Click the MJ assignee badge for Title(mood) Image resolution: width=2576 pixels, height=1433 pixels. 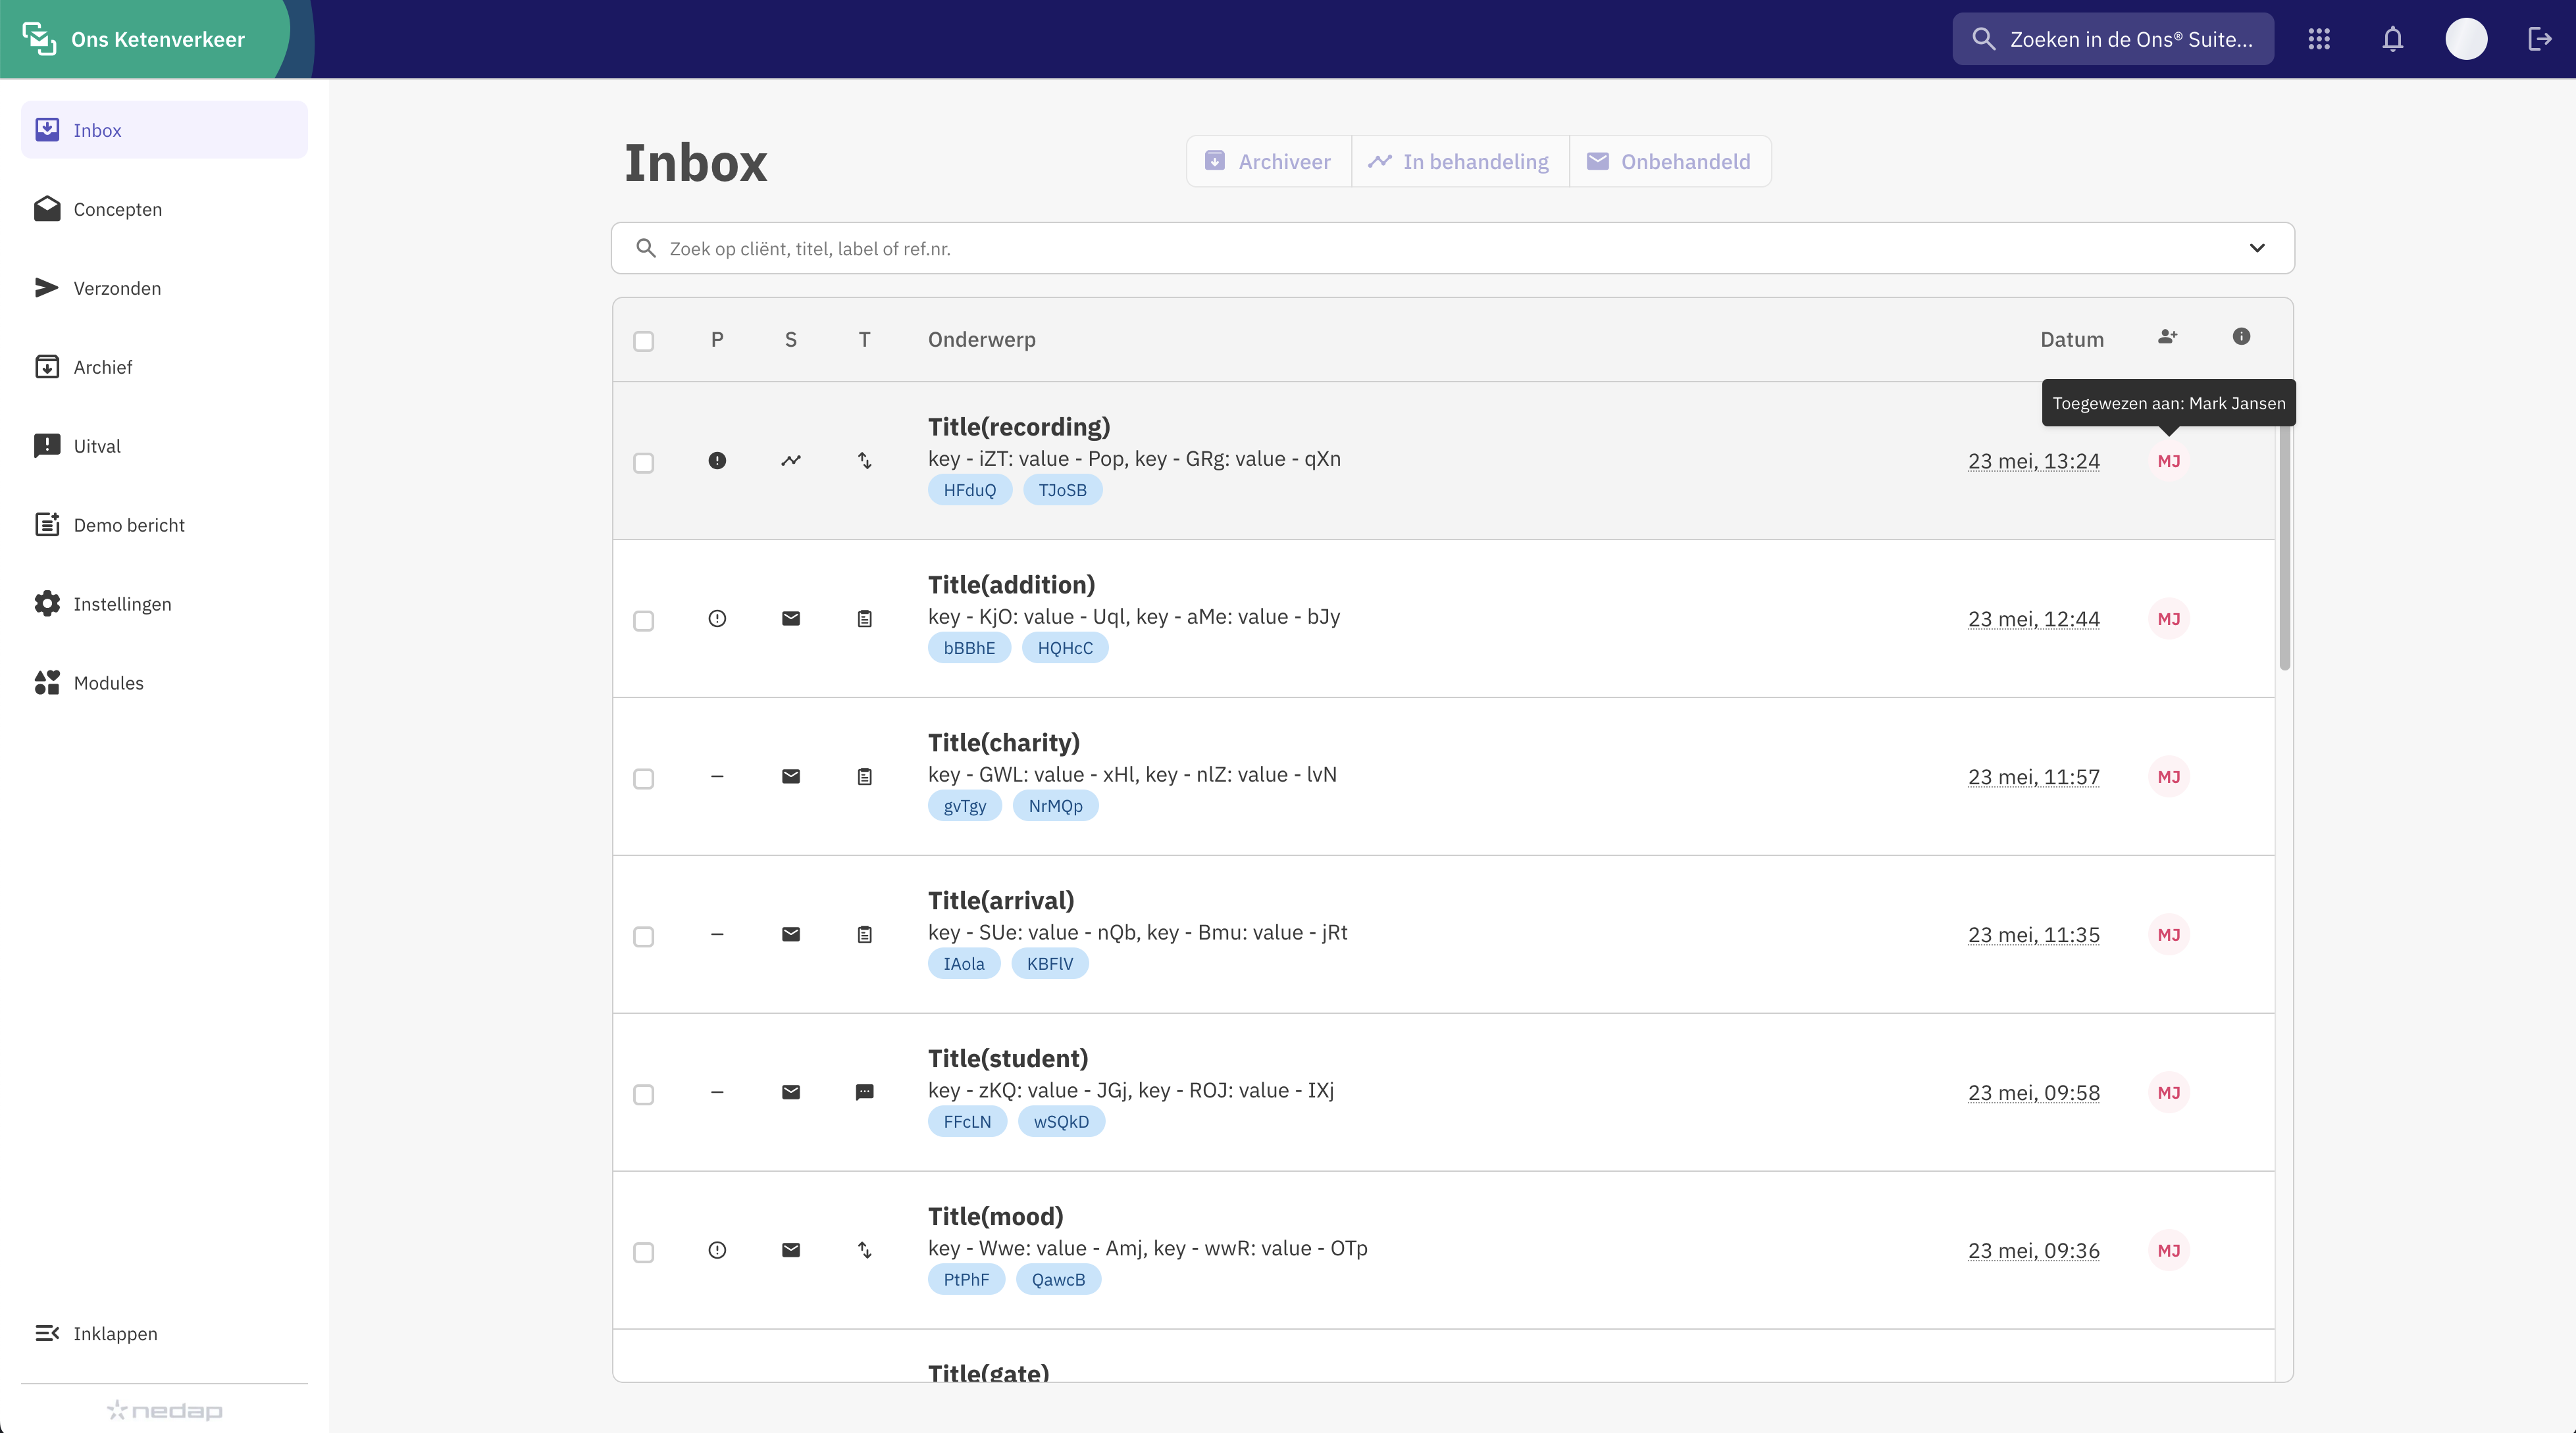[2168, 1250]
